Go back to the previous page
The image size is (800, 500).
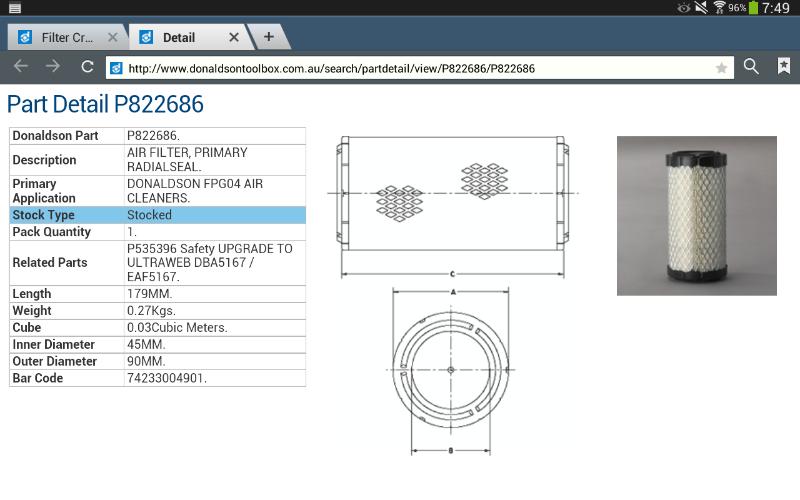pos(20,66)
